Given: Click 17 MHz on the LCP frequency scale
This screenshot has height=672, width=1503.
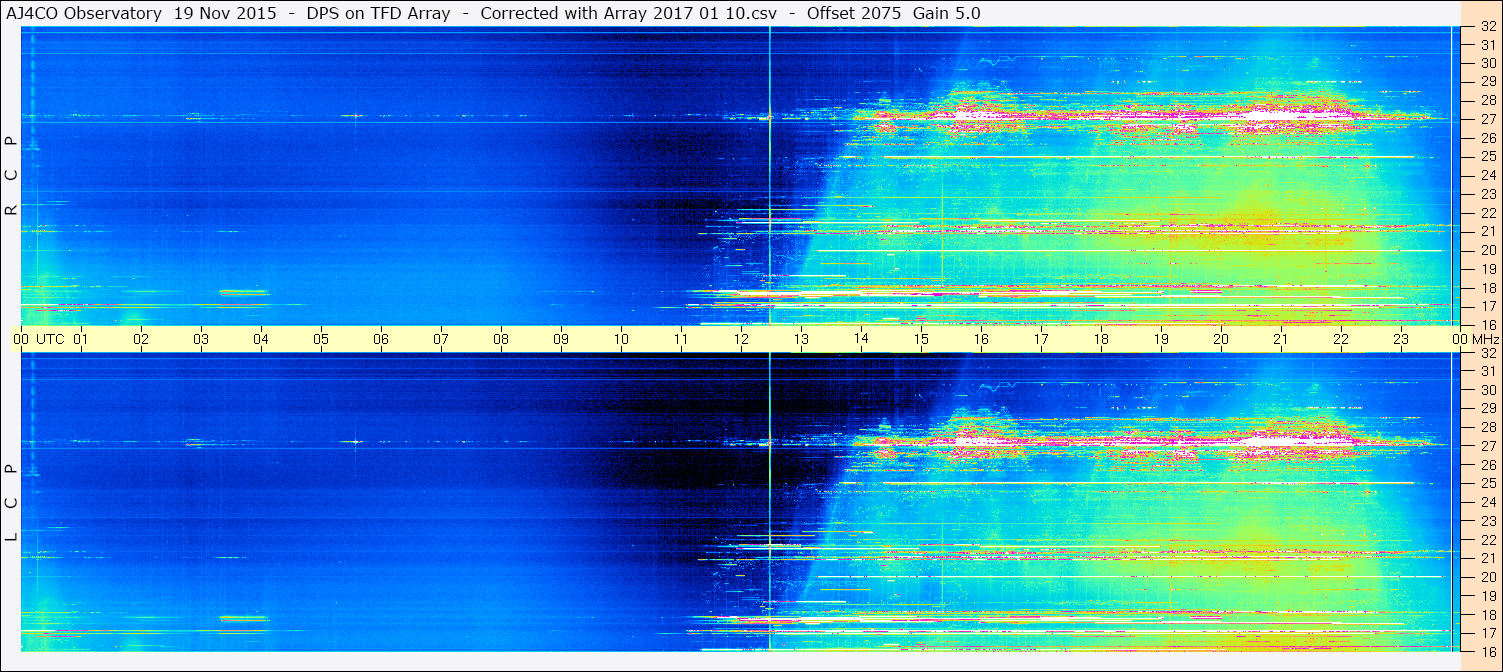Looking at the screenshot, I should click(x=1488, y=633).
